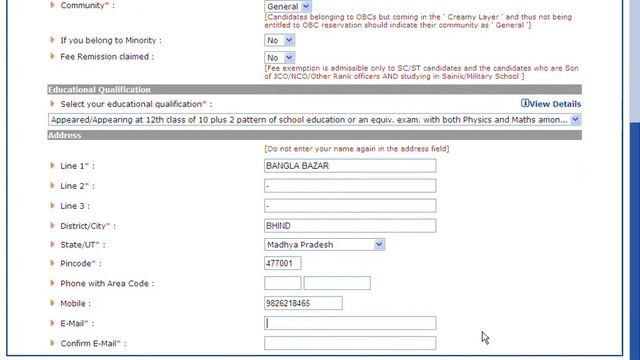Focus the Confirm E-Mail input field
640x360 pixels.
tap(350, 343)
